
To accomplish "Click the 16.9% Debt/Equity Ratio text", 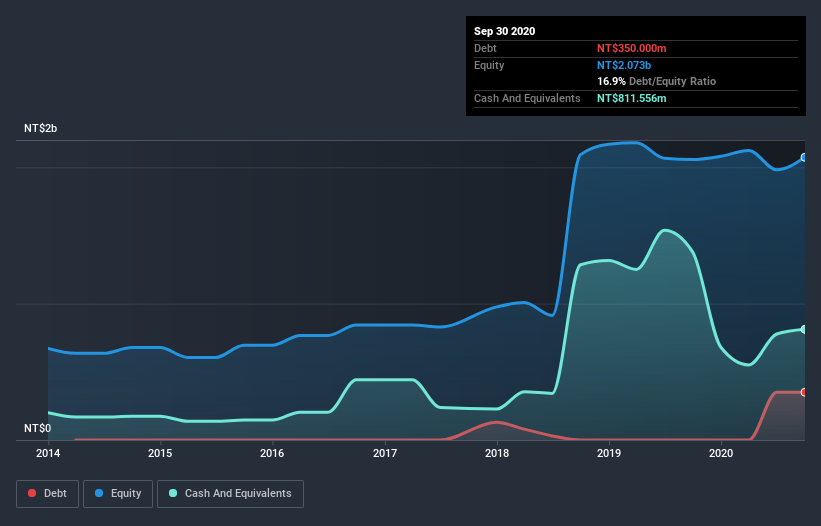I will (x=657, y=81).
